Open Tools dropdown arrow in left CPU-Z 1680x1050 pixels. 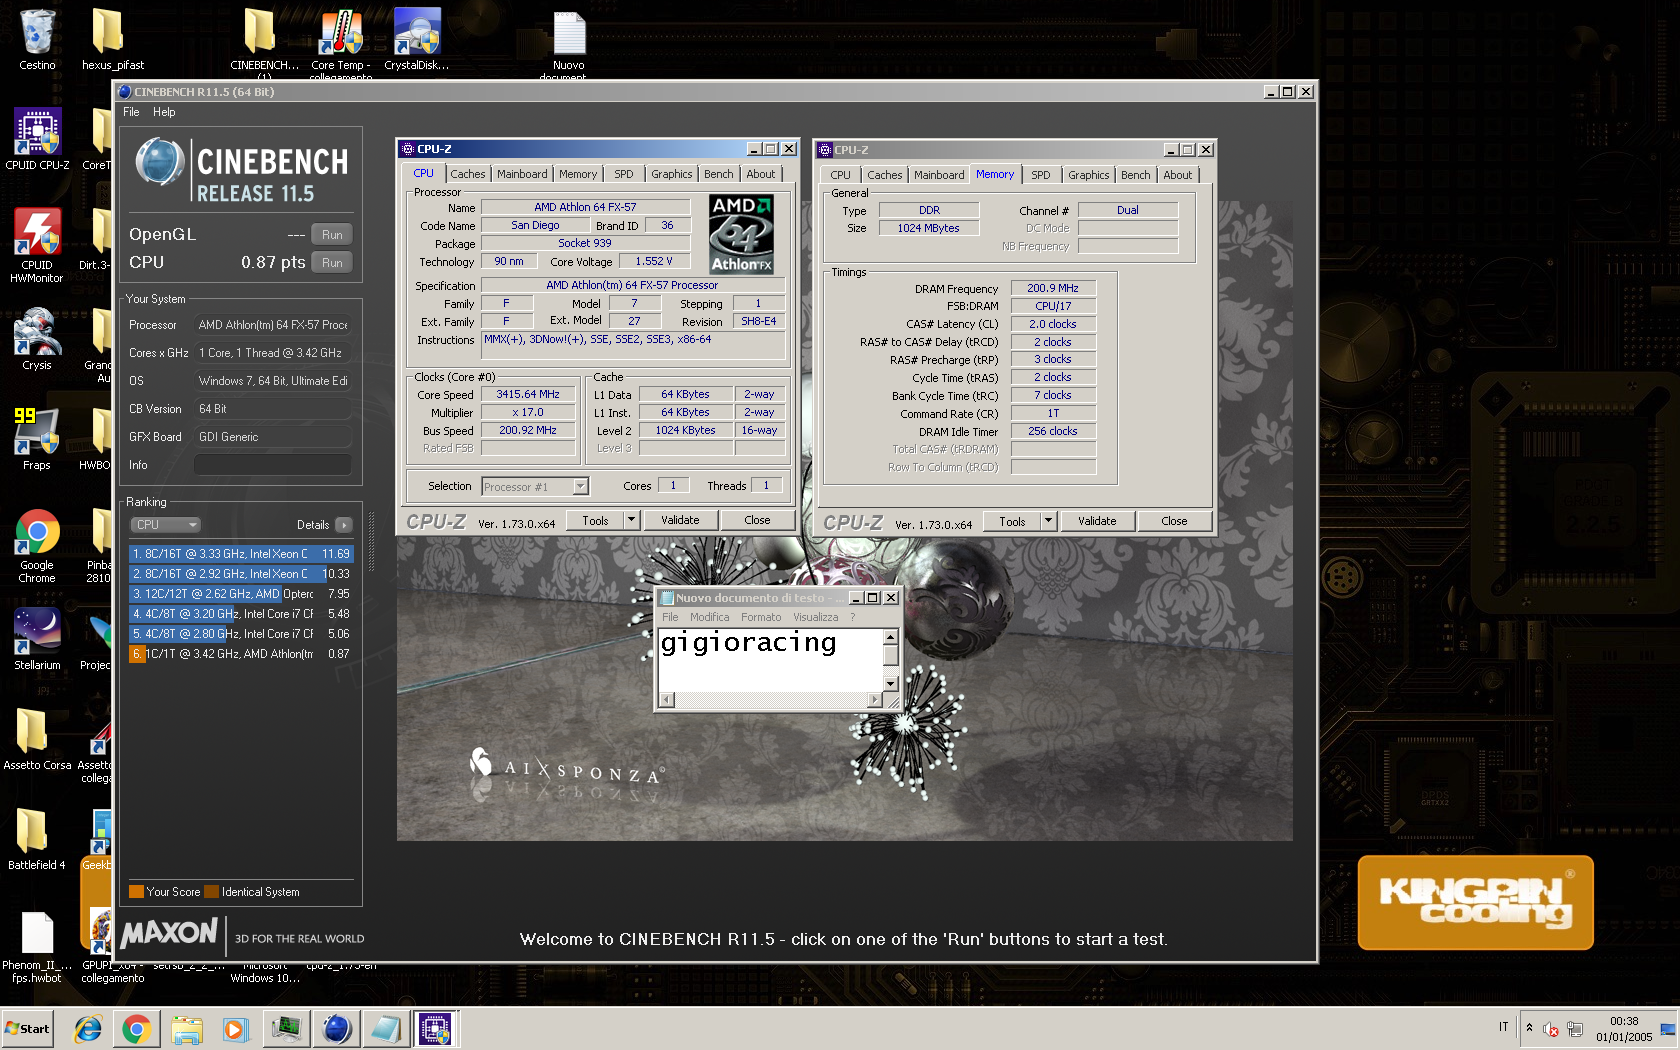point(631,520)
